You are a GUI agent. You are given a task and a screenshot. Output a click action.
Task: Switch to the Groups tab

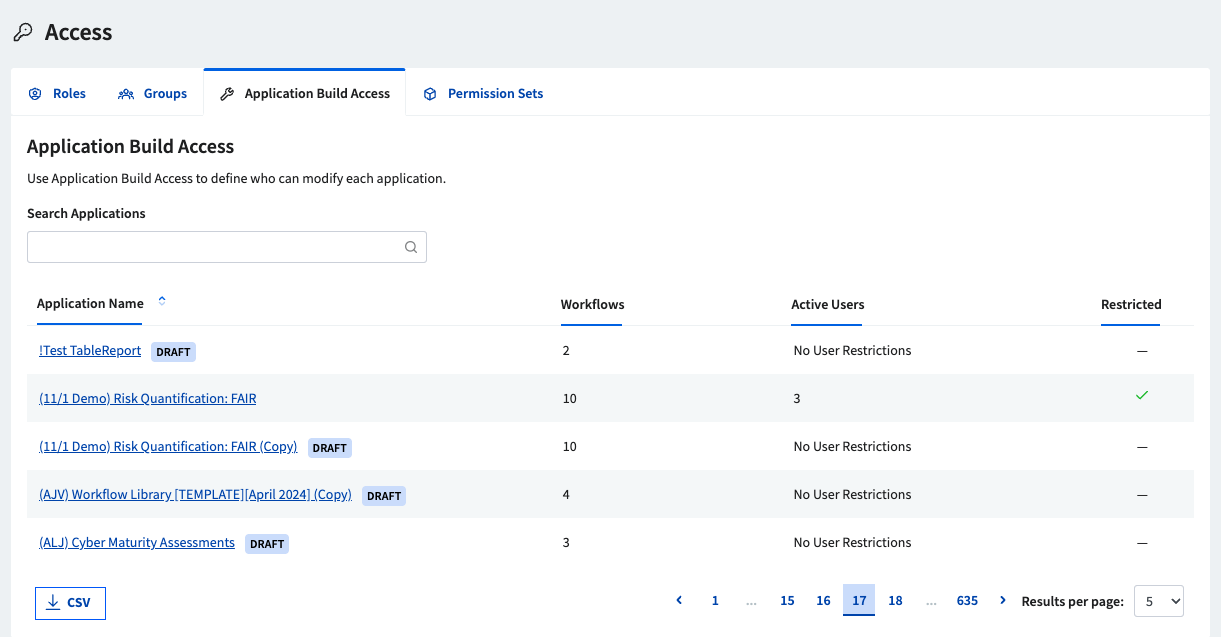tap(153, 94)
